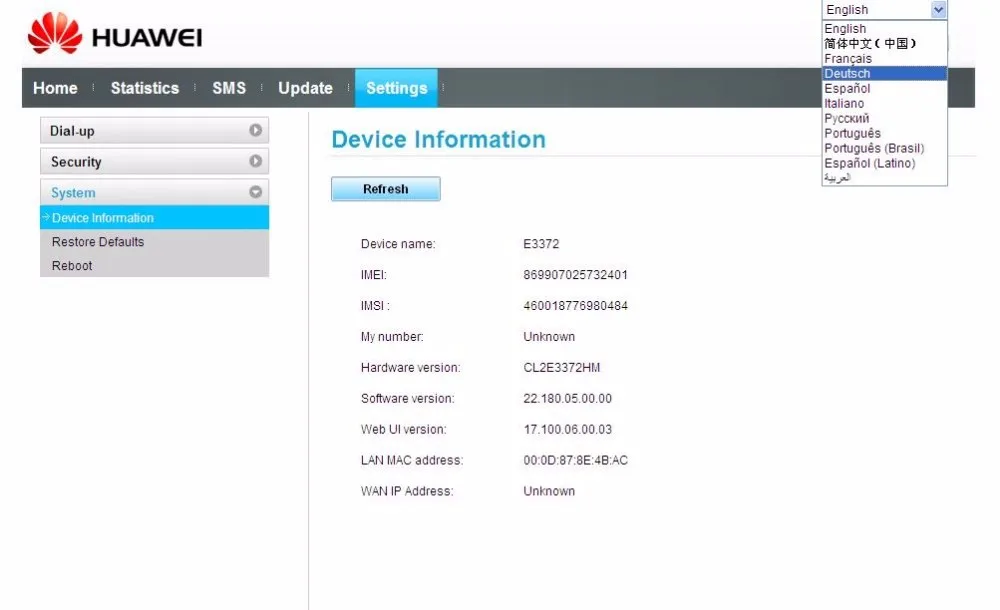
Task: Click the IMSI label
Action: (x=375, y=306)
